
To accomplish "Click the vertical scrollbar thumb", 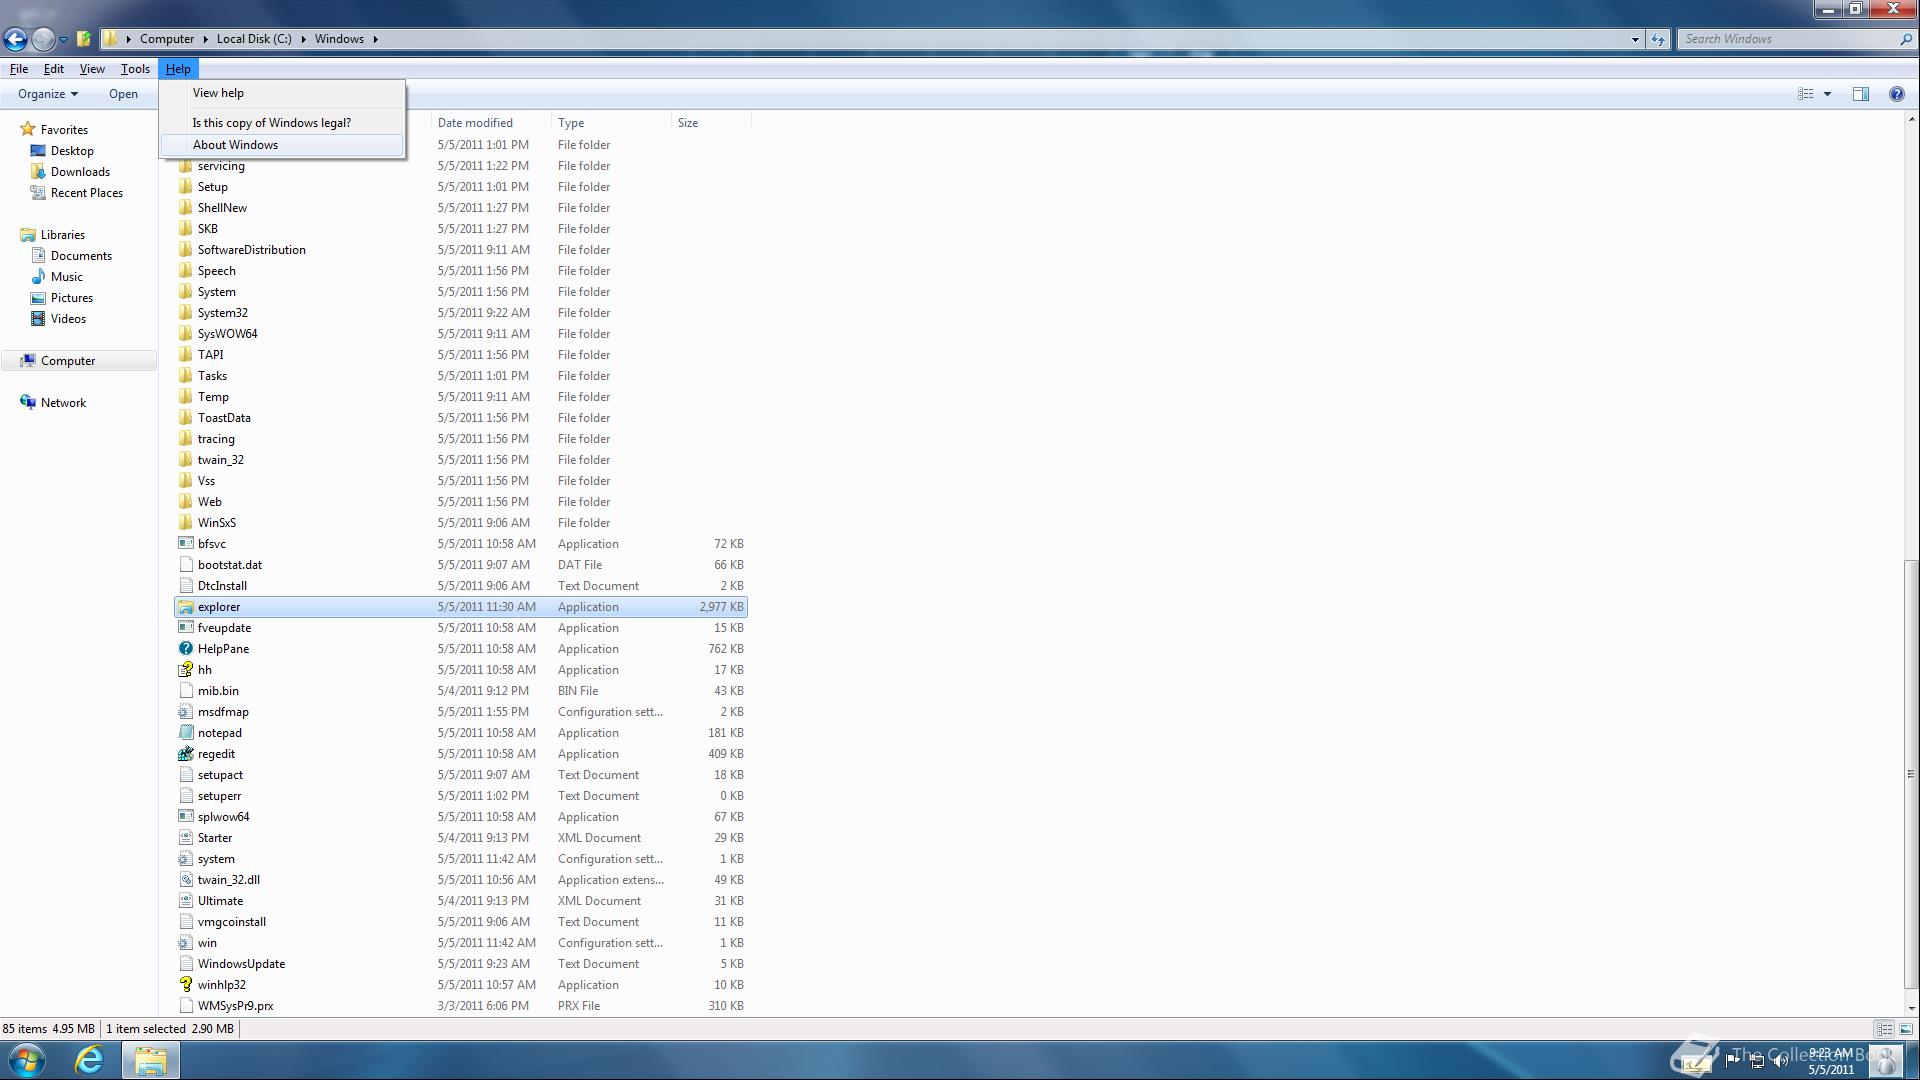I will point(1911,772).
